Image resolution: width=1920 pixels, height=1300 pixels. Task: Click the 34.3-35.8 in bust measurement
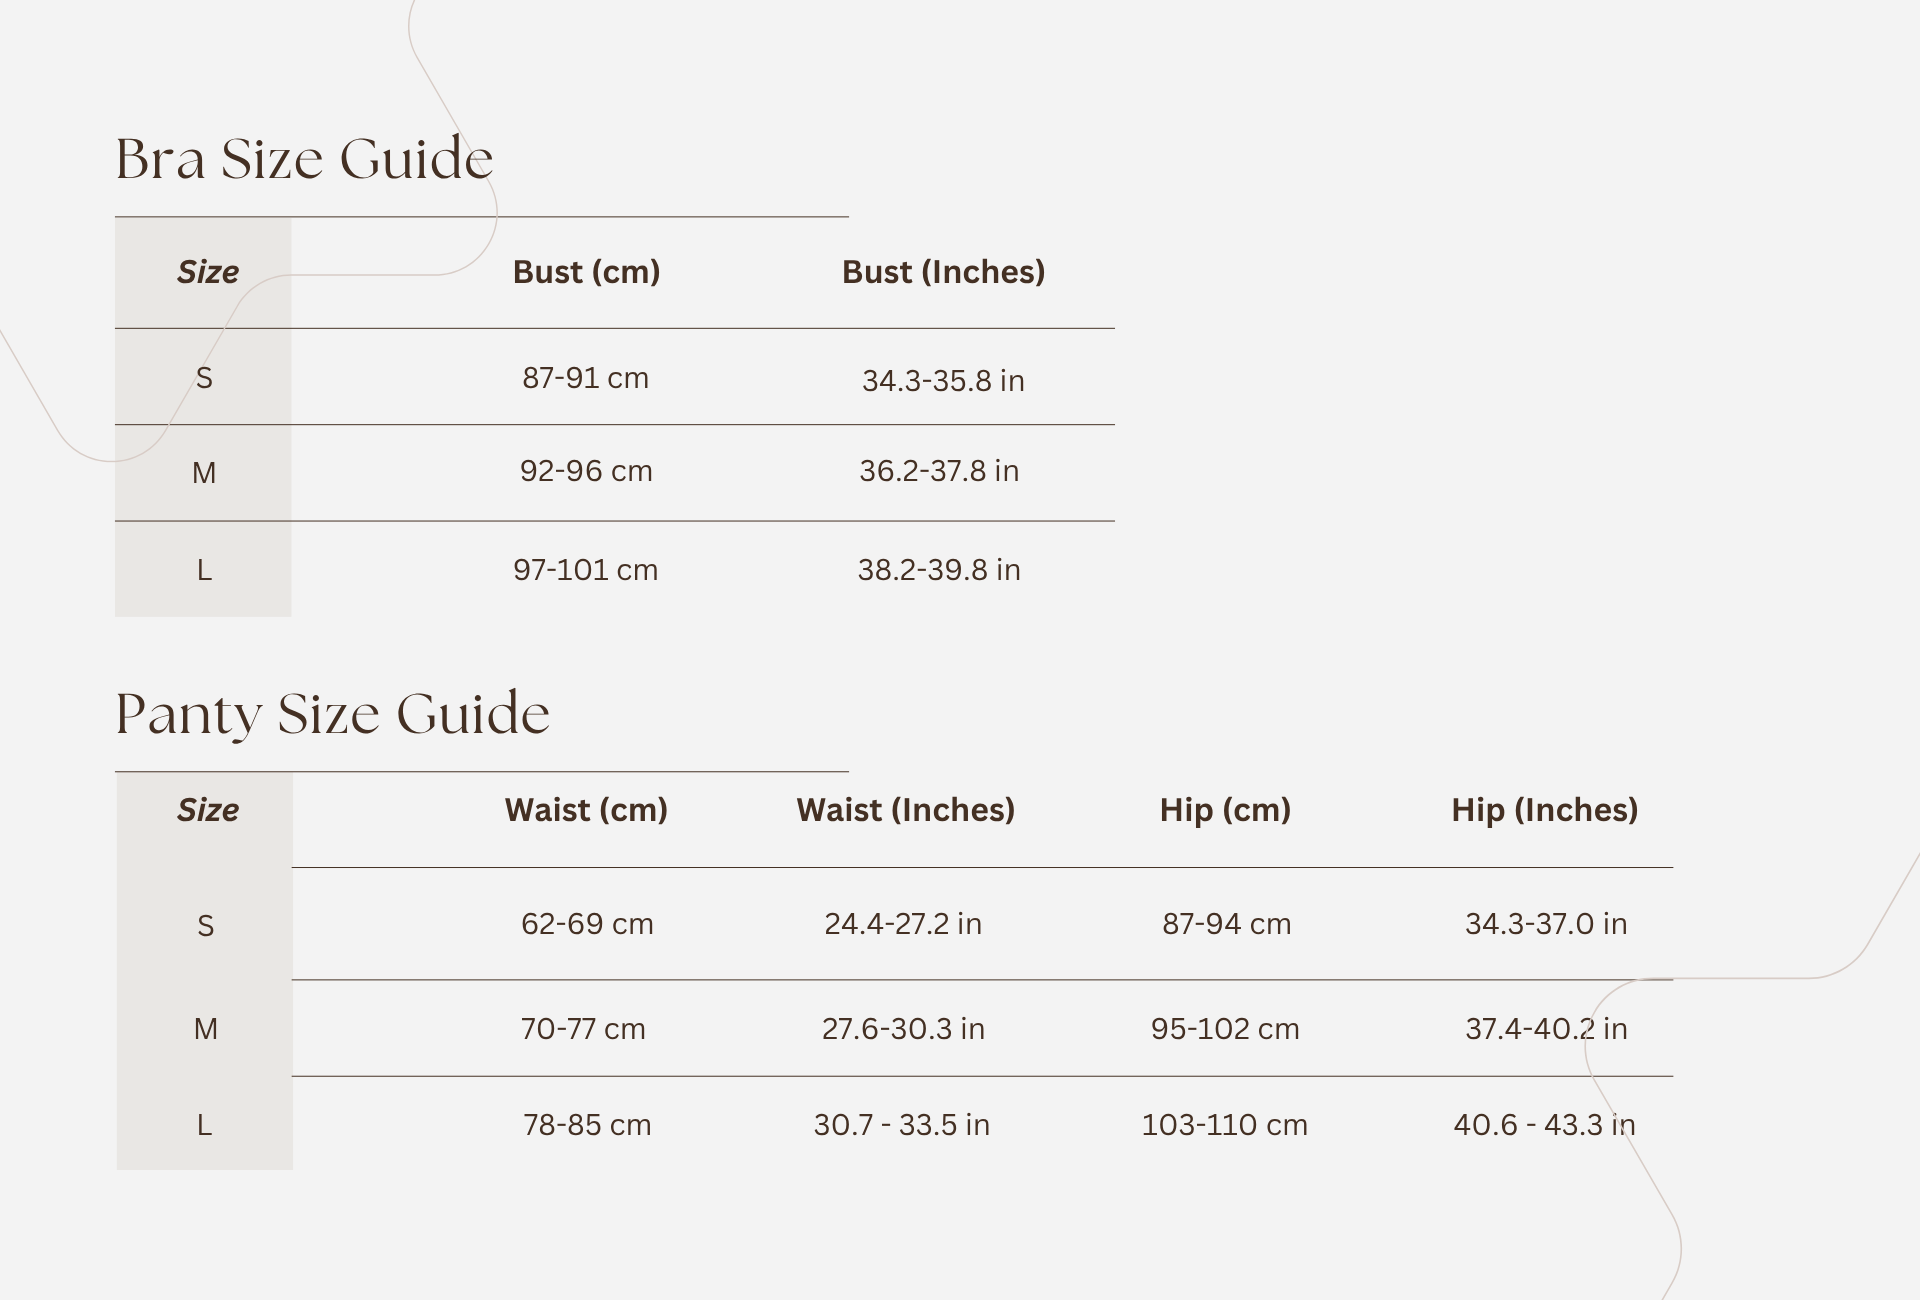point(943,381)
